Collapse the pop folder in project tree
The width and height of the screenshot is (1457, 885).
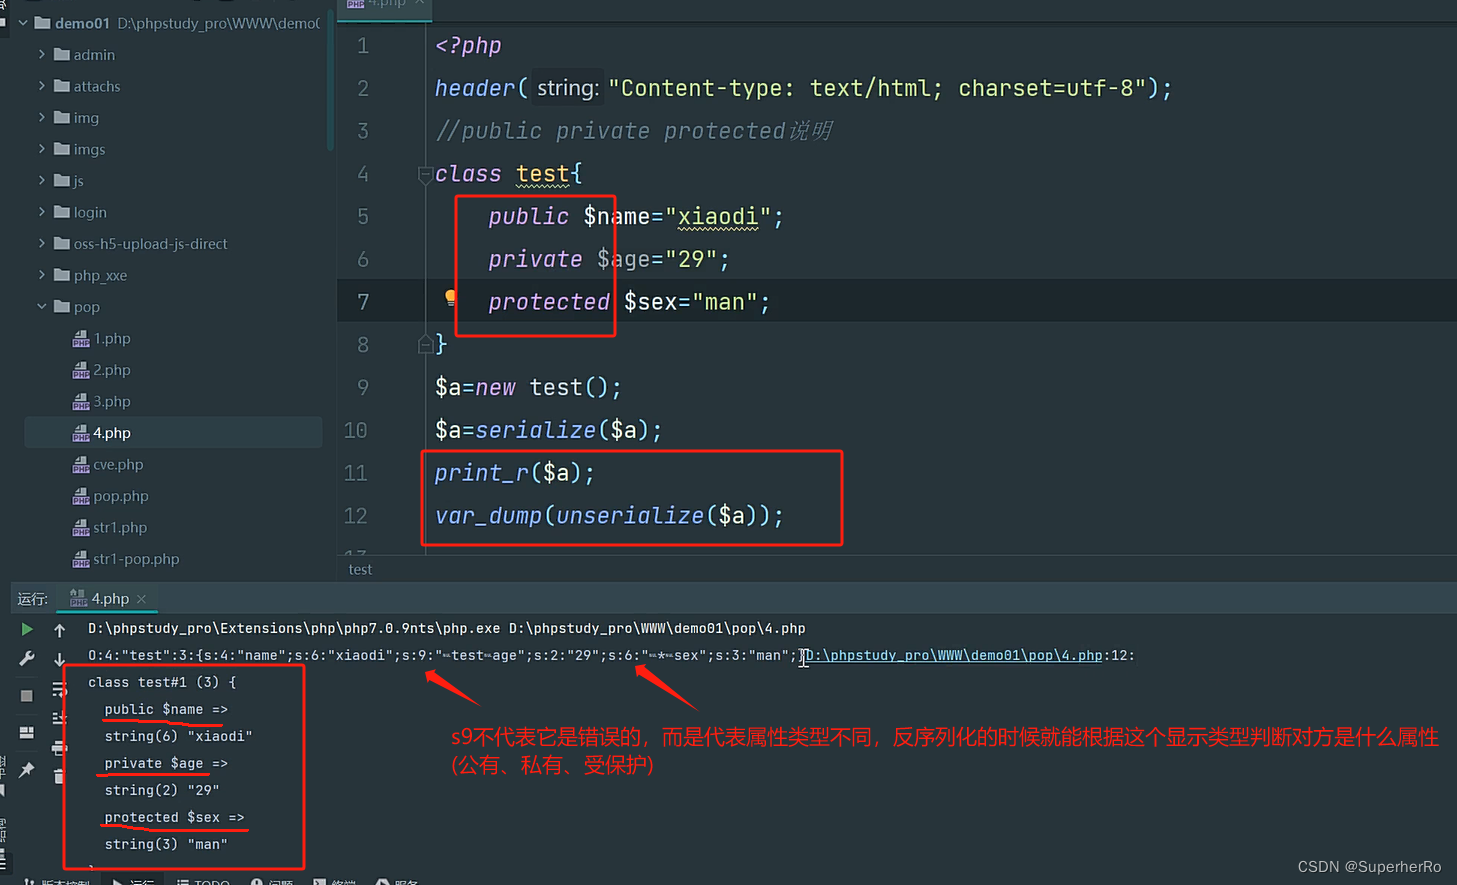41,307
